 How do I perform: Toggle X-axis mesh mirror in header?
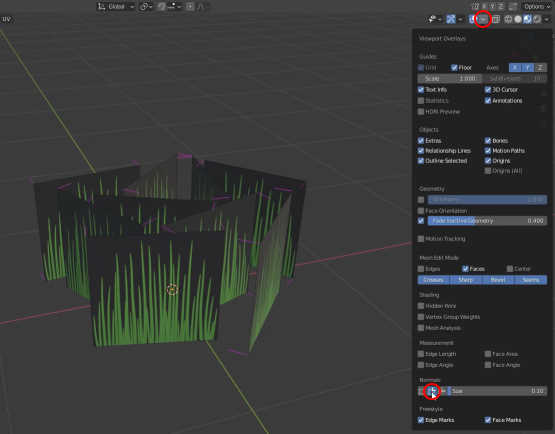(x=484, y=6)
